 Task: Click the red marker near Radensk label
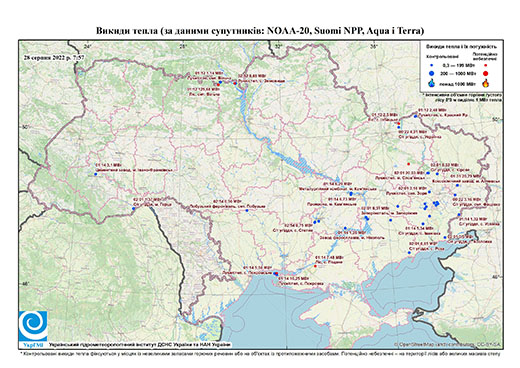coord(315,266)
